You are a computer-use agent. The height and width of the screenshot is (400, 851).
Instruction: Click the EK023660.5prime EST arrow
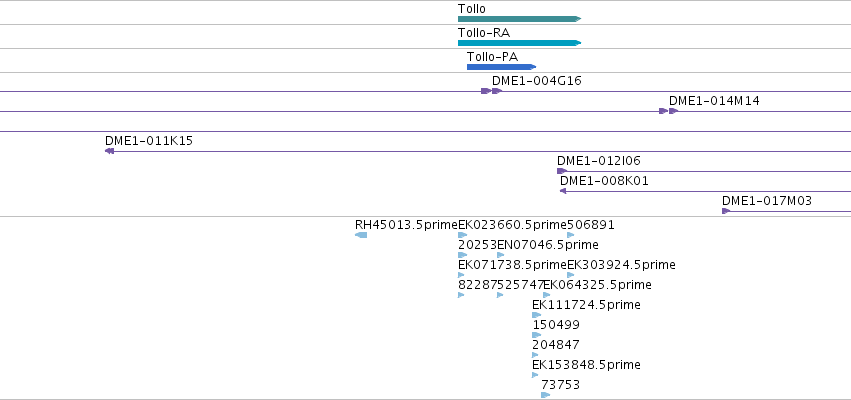pyautogui.click(x=462, y=235)
